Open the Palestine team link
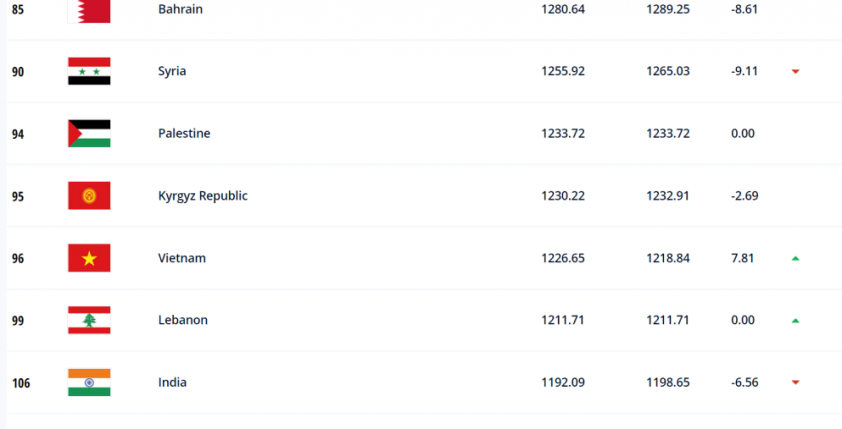 click(184, 133)
